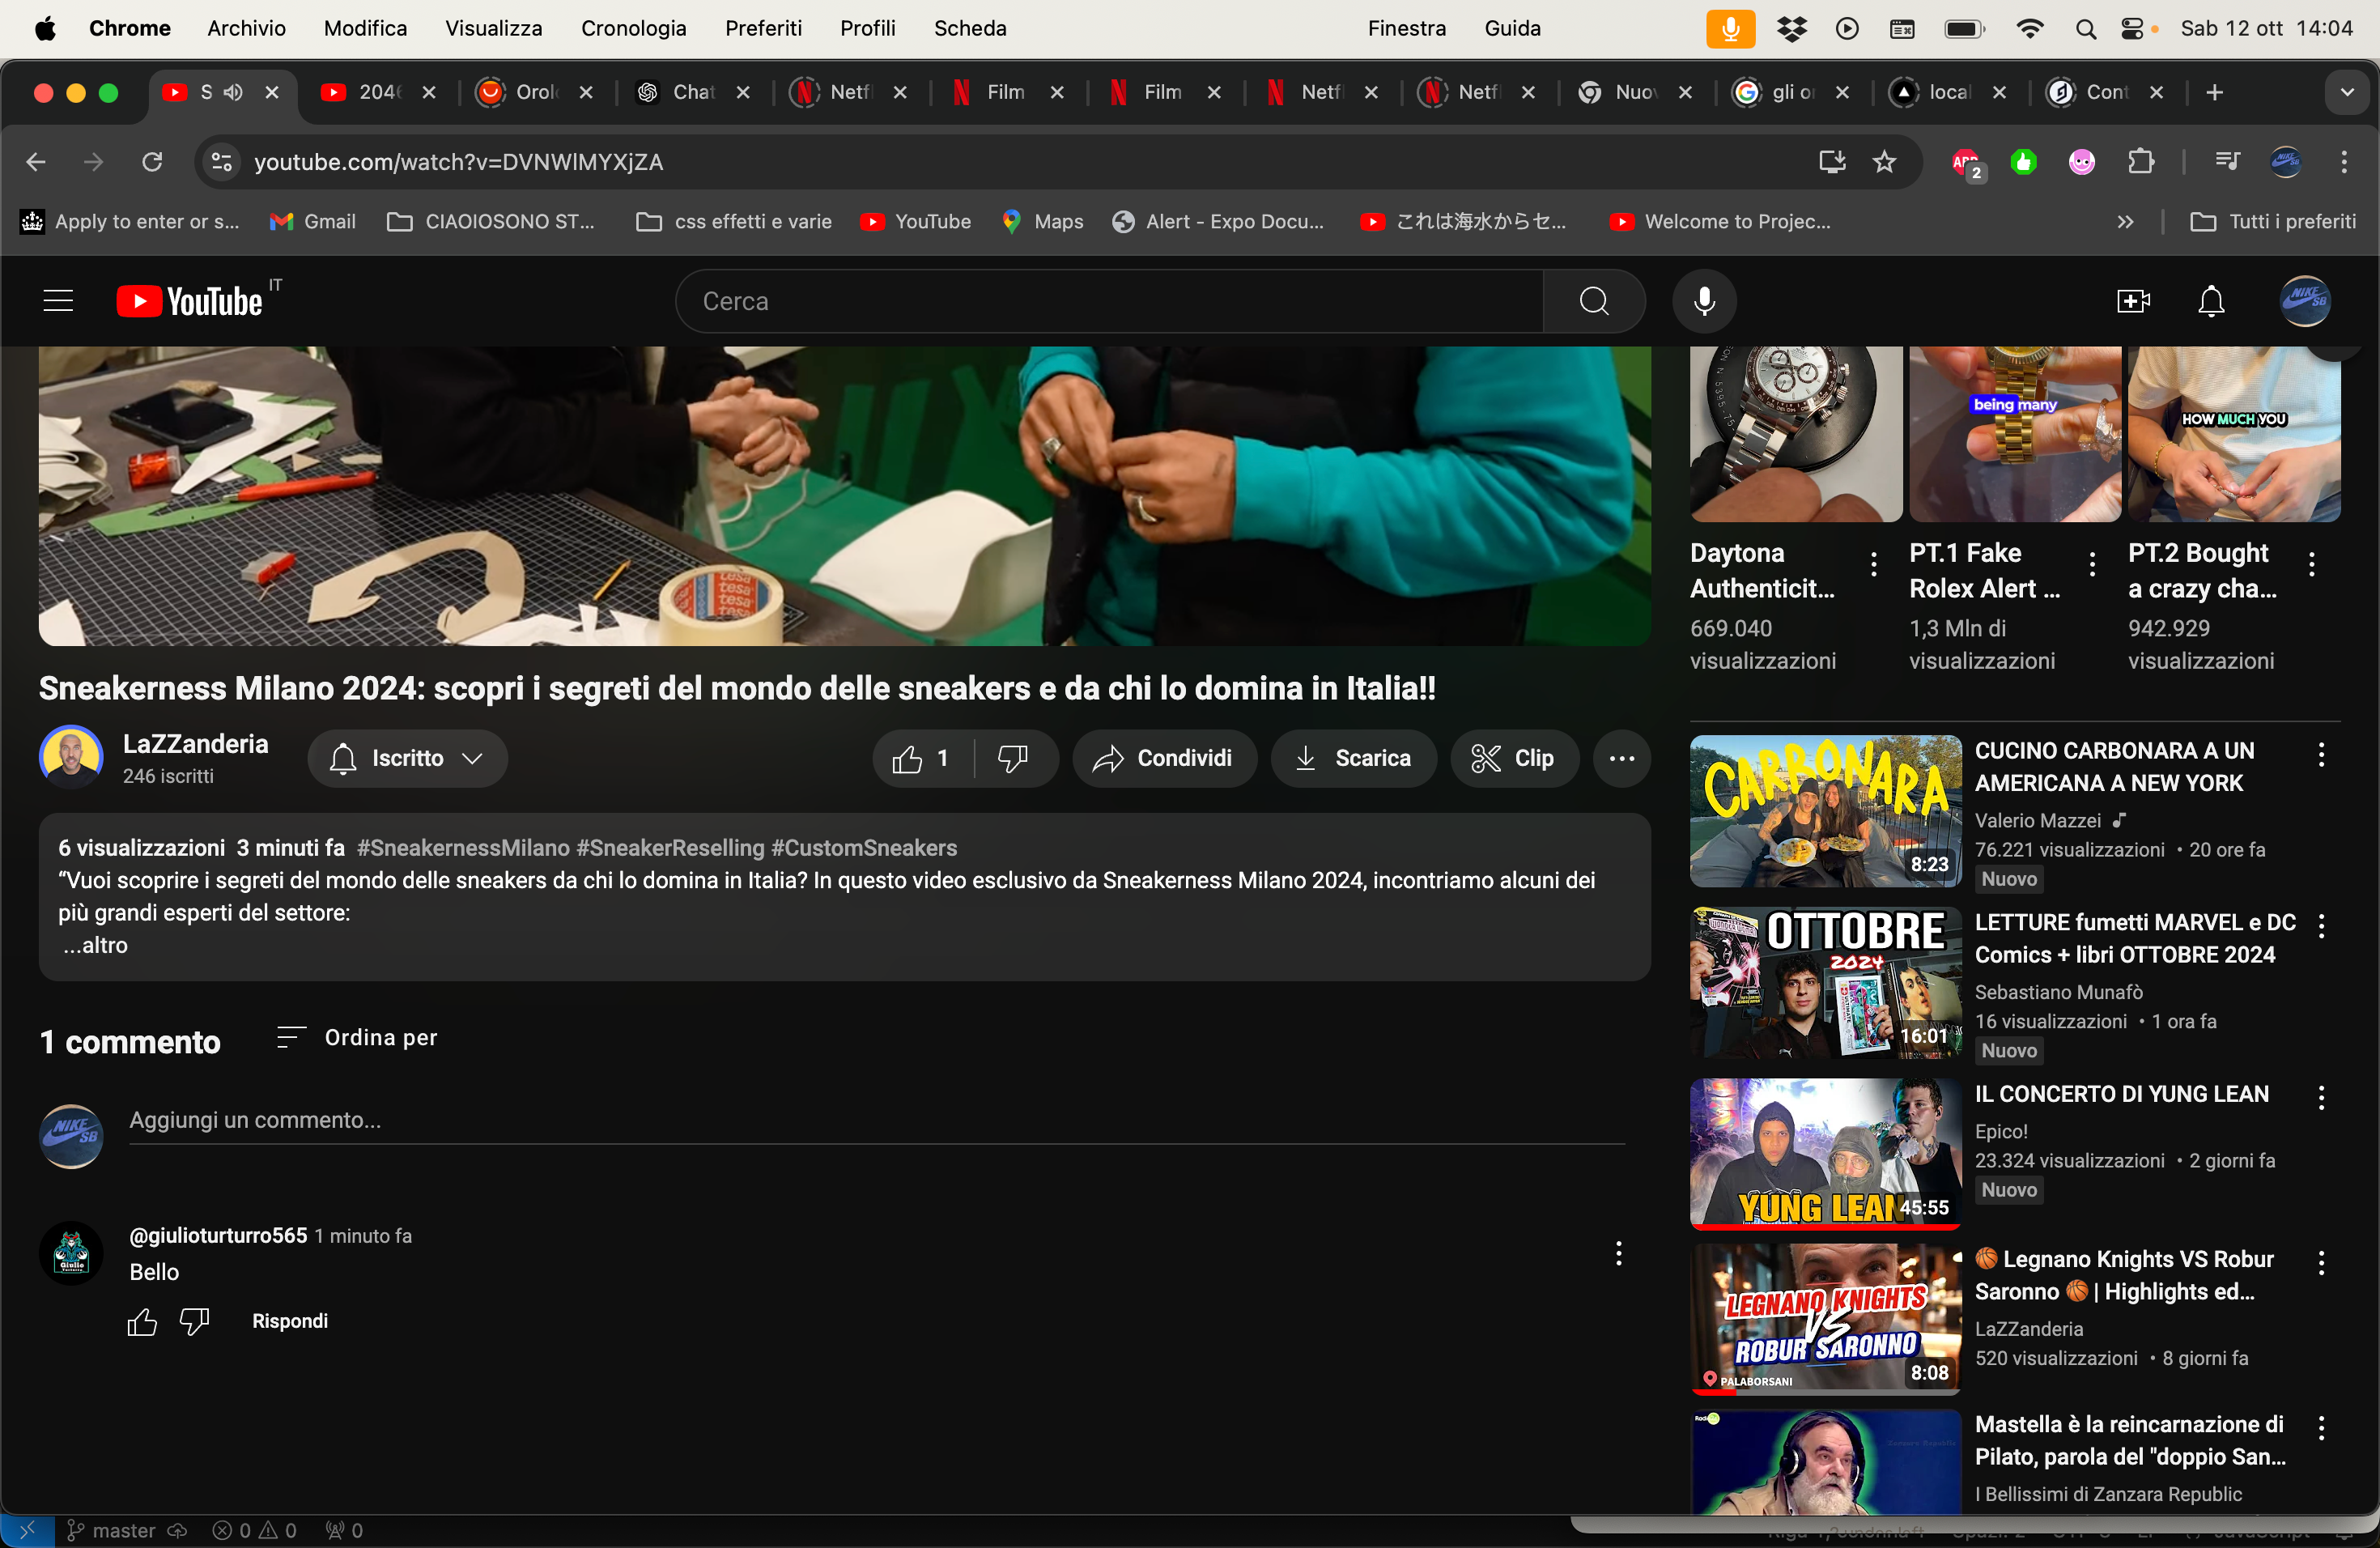Expand the Iscritto subscription dropdown
Screen dimensions: 2380x1548
point(408,759)
